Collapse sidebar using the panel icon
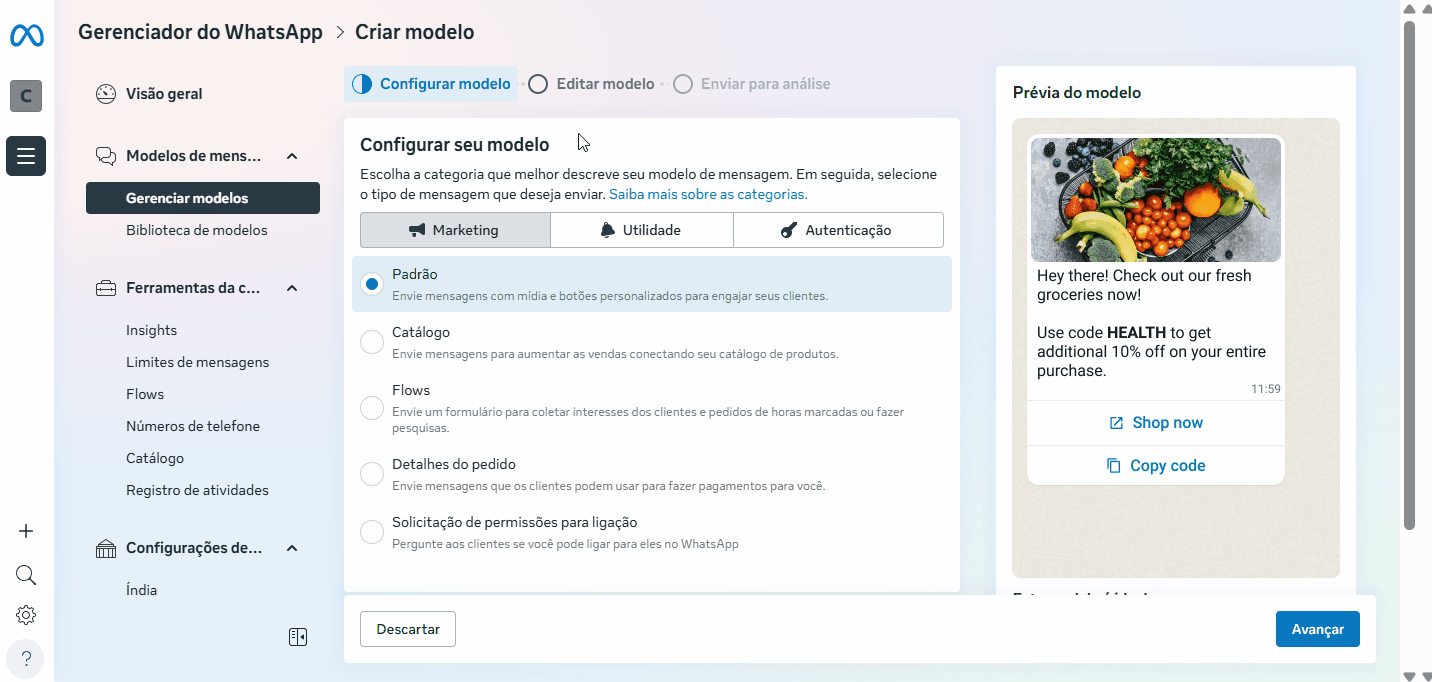Screen dimensions: 1432x682 [297, 637]
